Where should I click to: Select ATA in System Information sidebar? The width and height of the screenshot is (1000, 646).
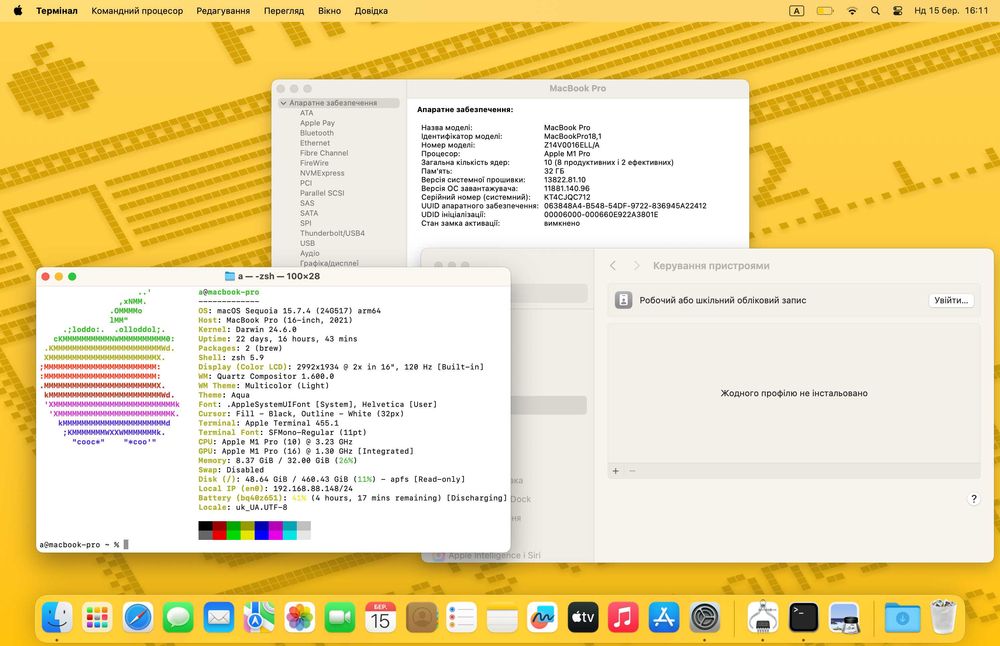tap(307, 113)
